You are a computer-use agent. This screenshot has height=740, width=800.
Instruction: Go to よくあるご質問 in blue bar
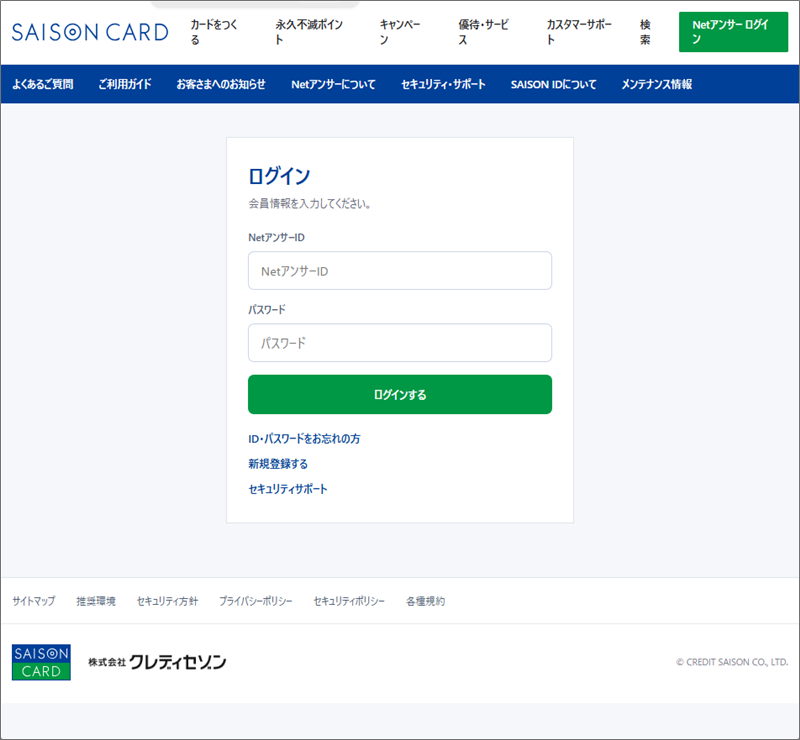[43, 84]
